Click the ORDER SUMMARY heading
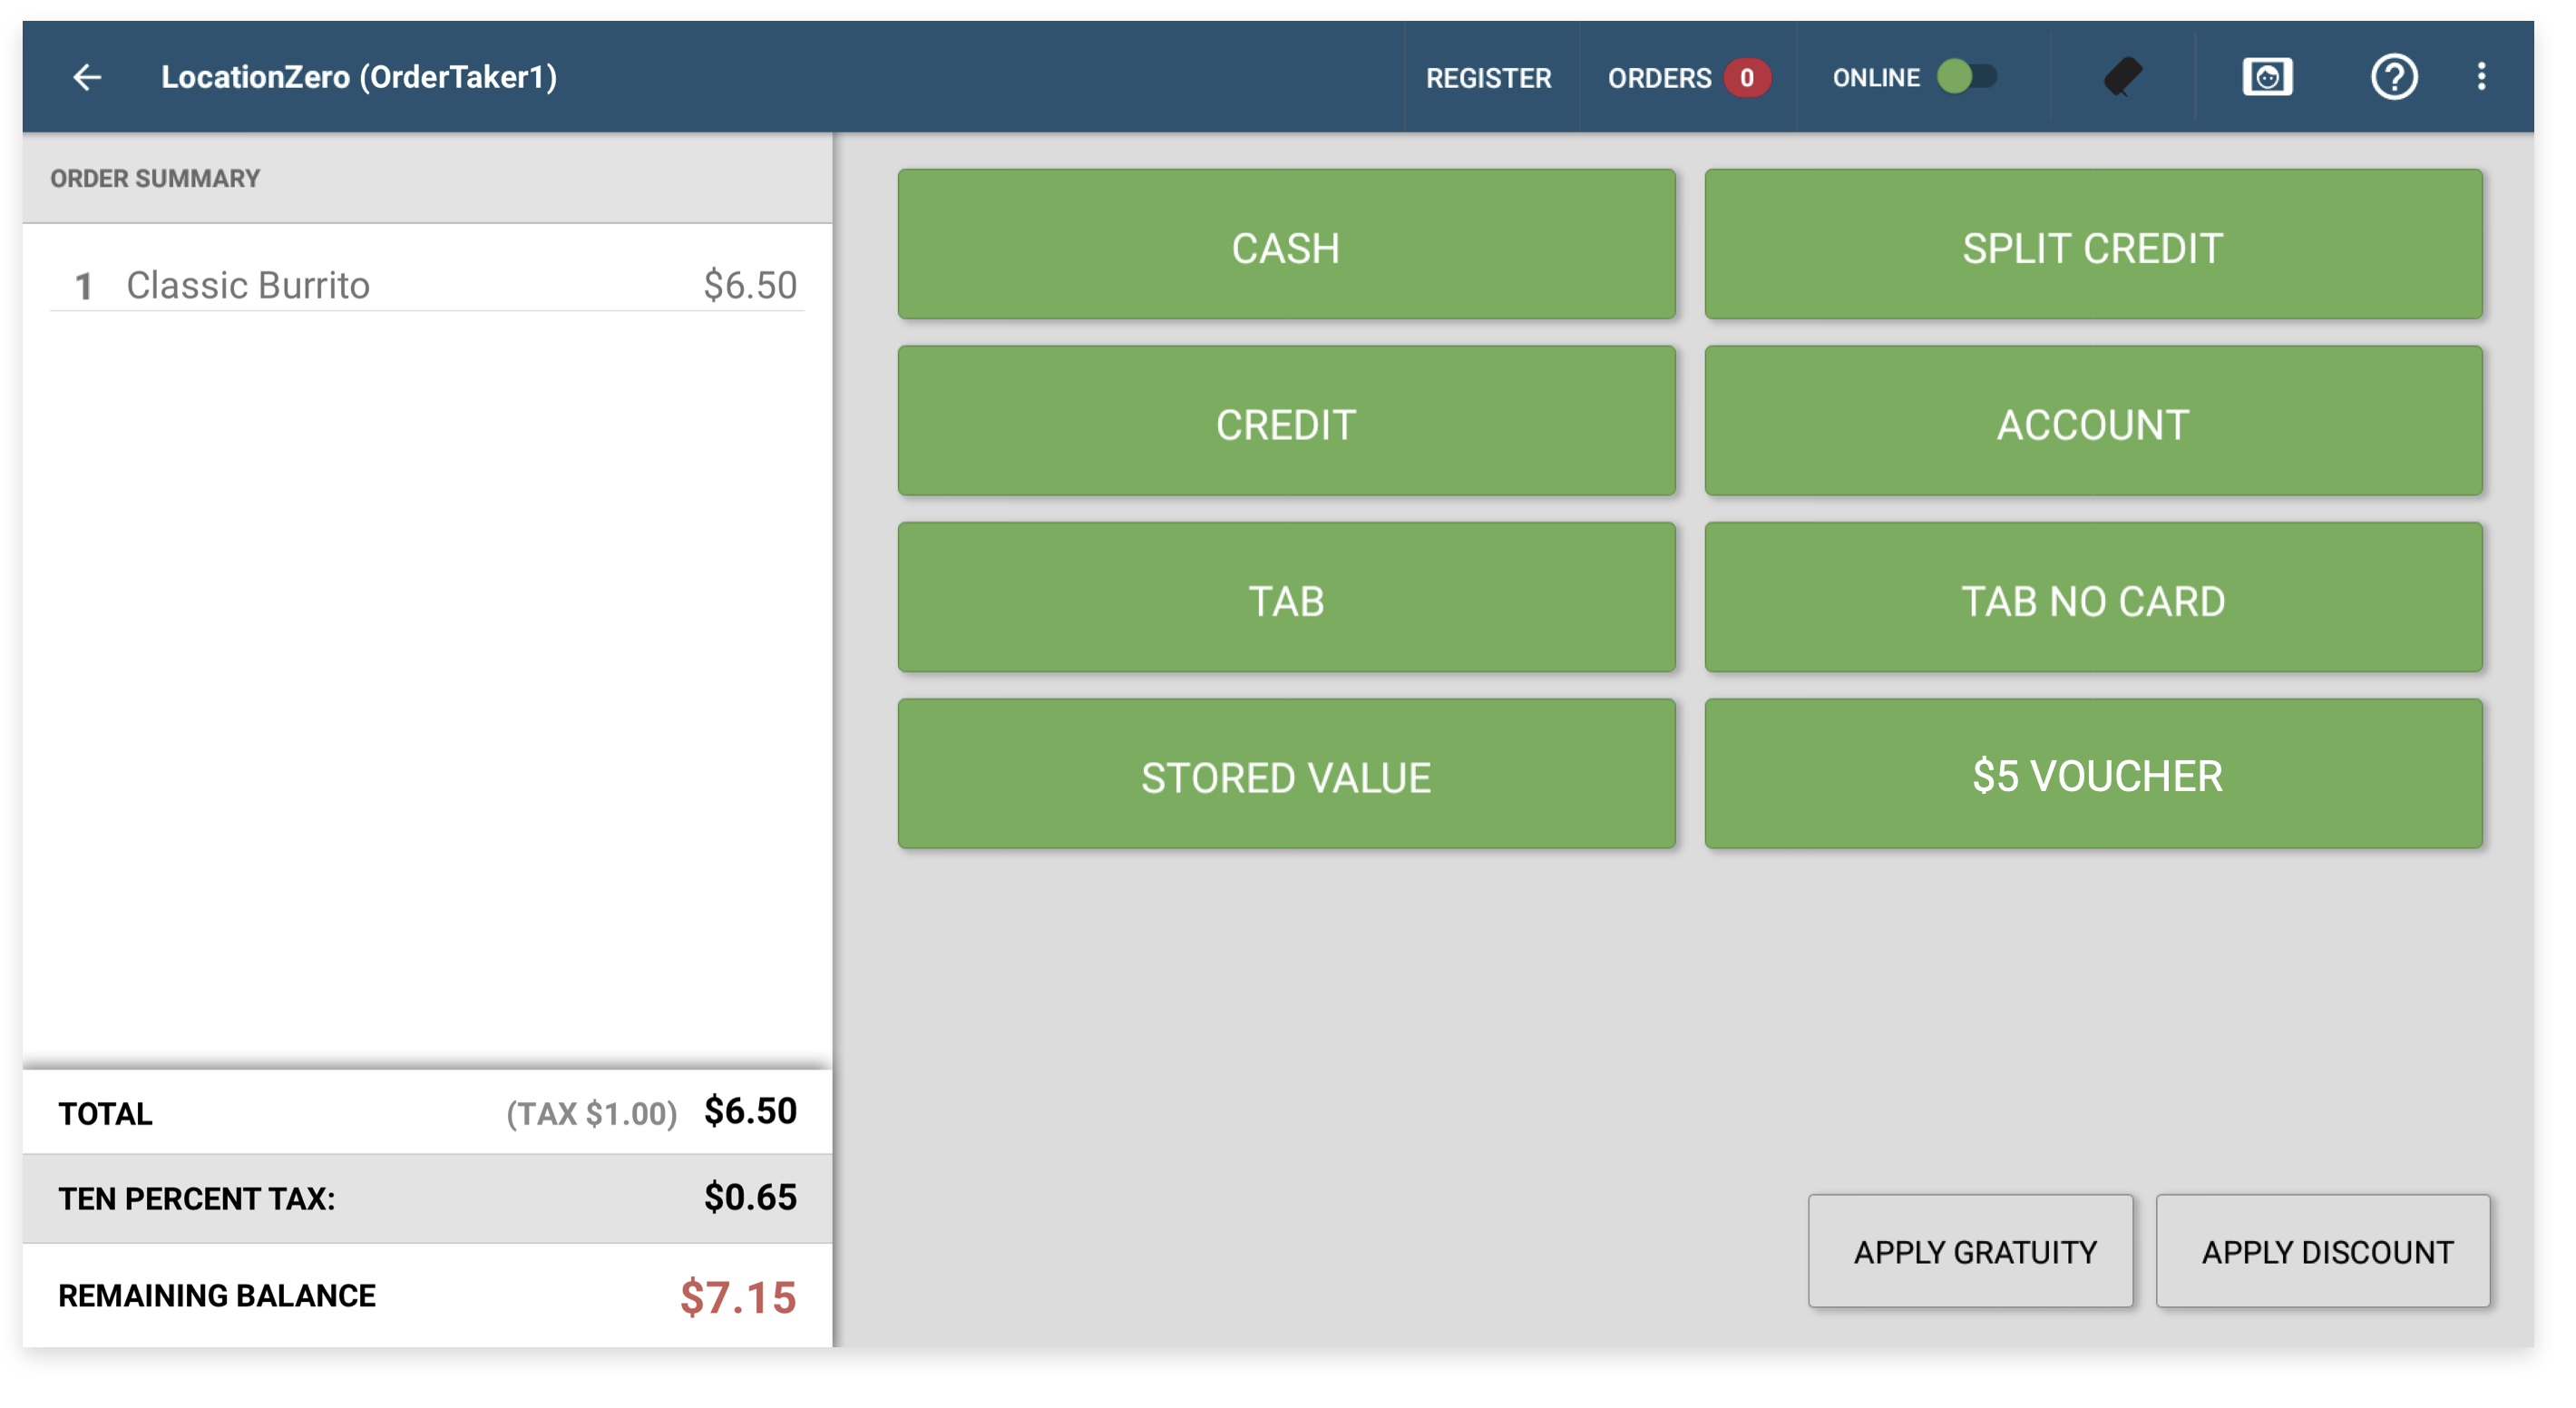The width and height of the screenshot is (2576, 1408). pos(155,178)
